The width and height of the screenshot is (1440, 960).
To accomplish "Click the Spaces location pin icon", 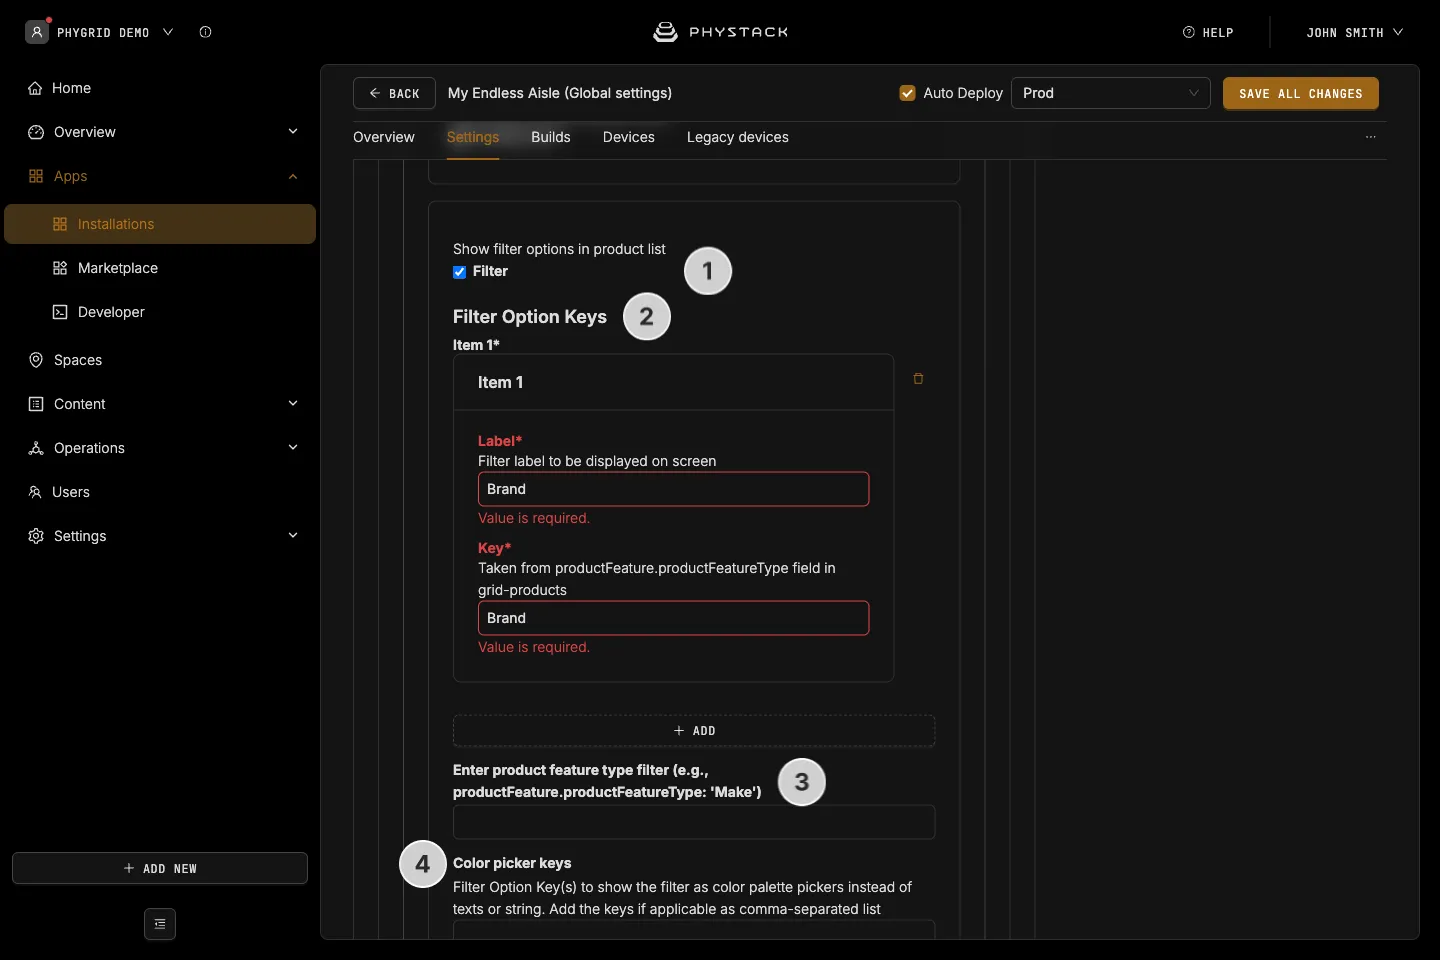I will pos(36,360).
